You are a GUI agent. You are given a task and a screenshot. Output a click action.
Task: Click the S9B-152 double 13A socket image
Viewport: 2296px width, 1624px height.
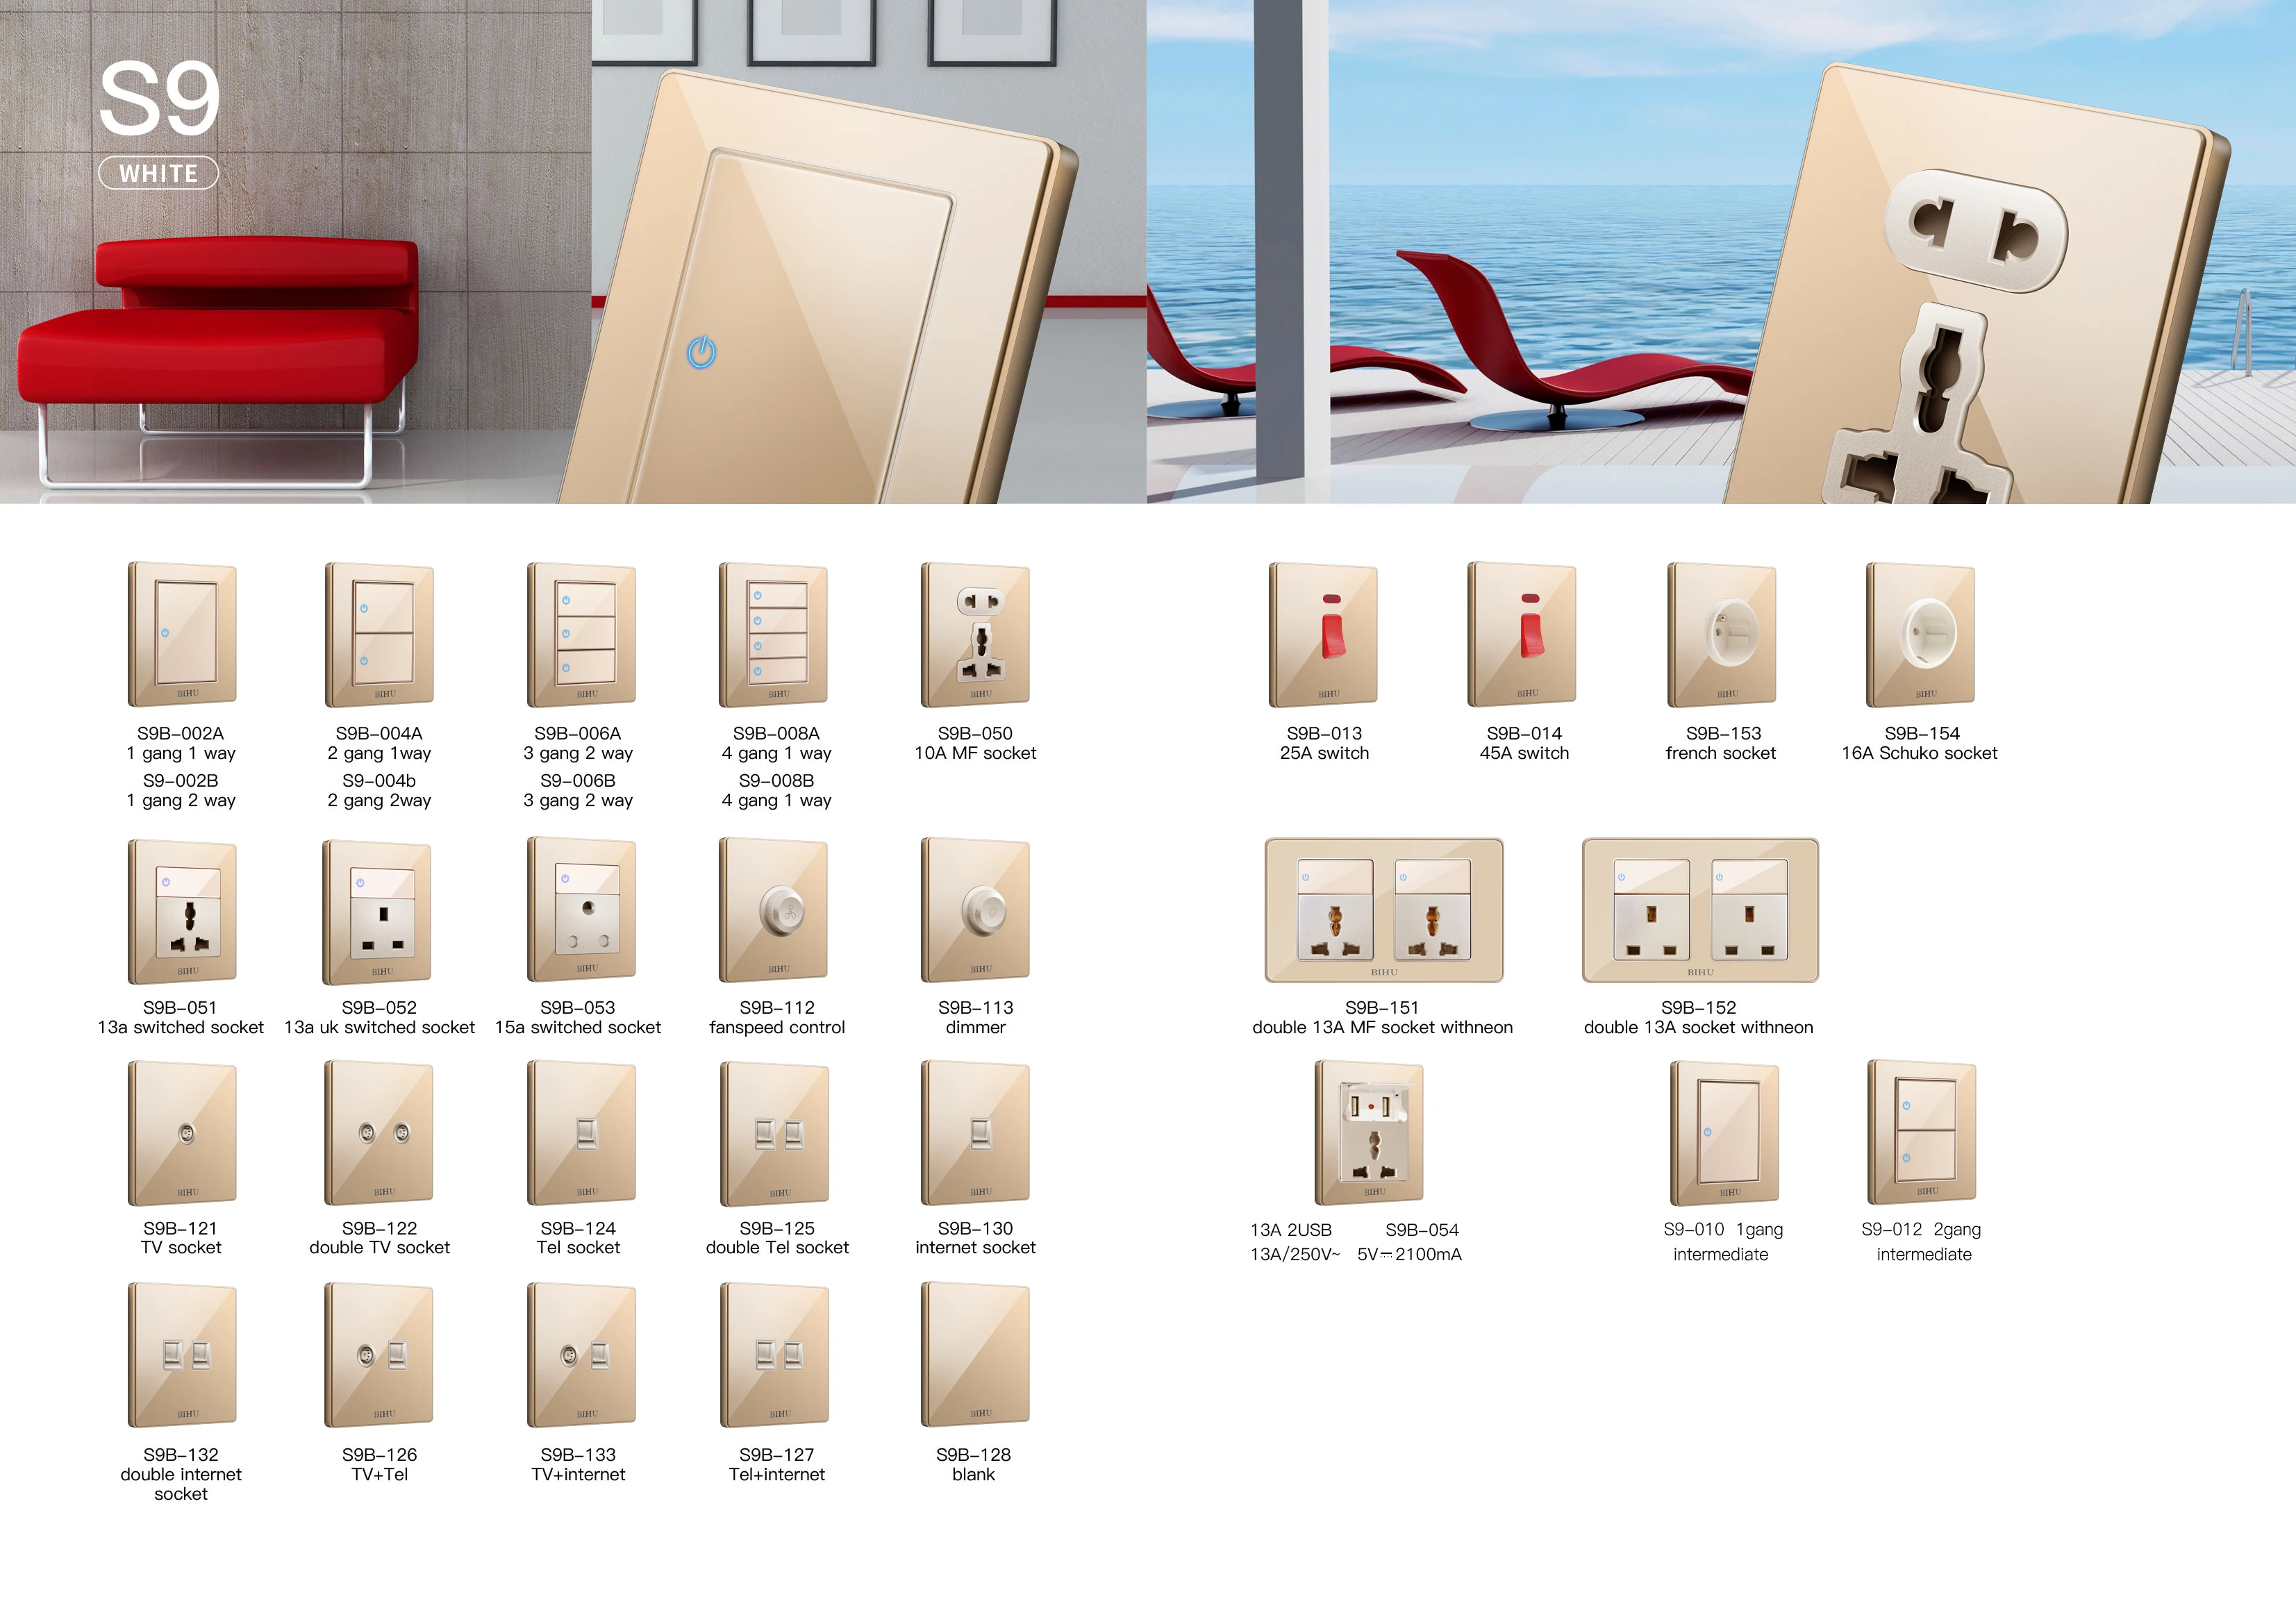(x=1700, y=910)
